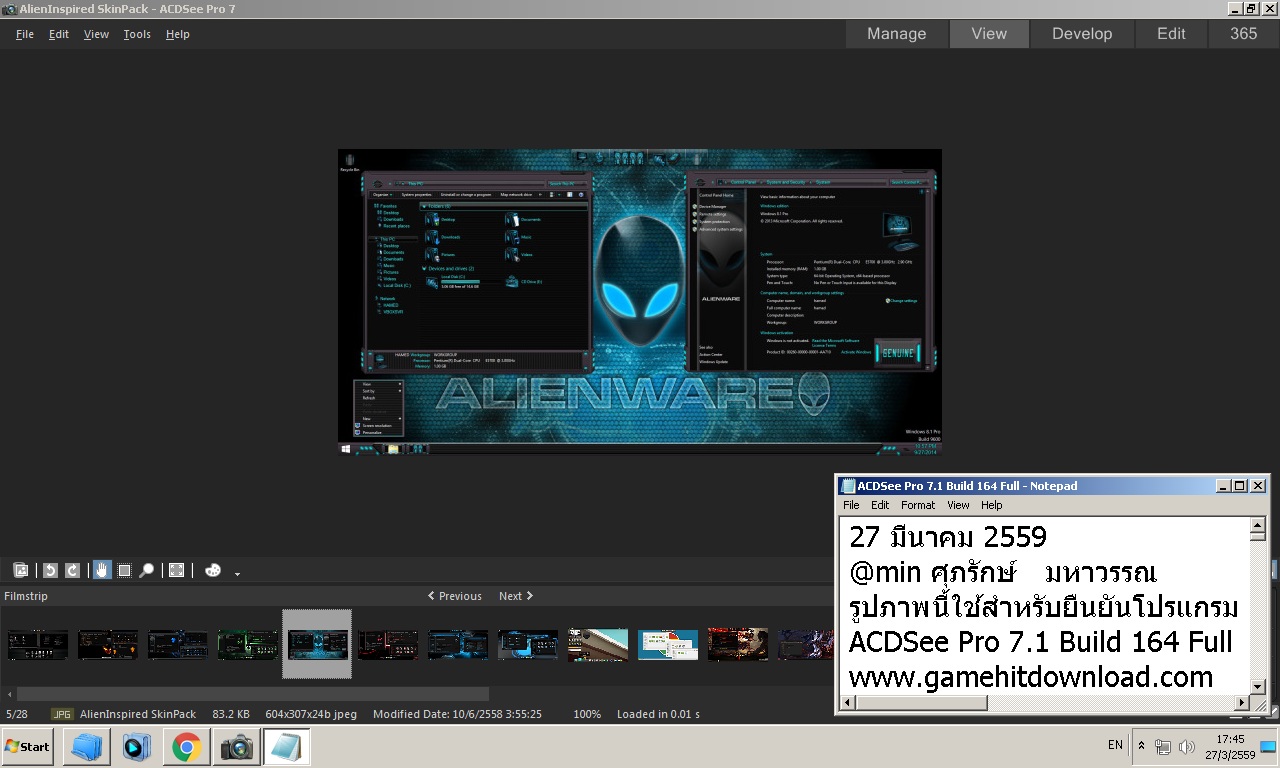
Task: Launch Google Chrome from taskbar
Action: (x=186, y=747)
